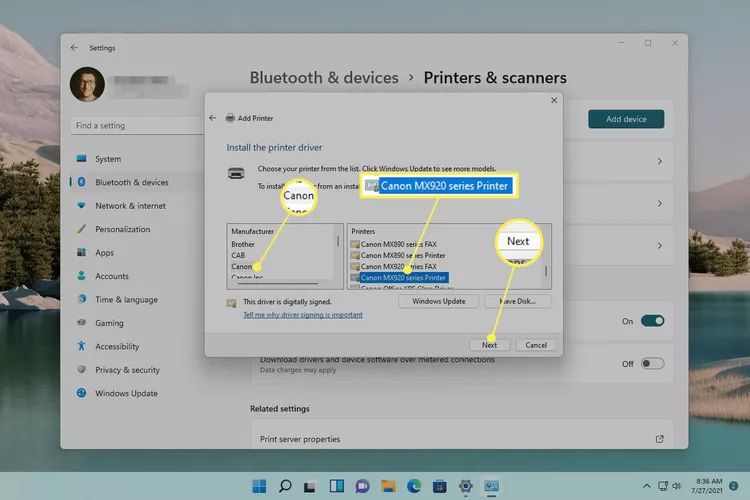Image resolution: width=750 pixels, height=500 pixels.
Task: Go back in Settings window
Action: point(74,47)
